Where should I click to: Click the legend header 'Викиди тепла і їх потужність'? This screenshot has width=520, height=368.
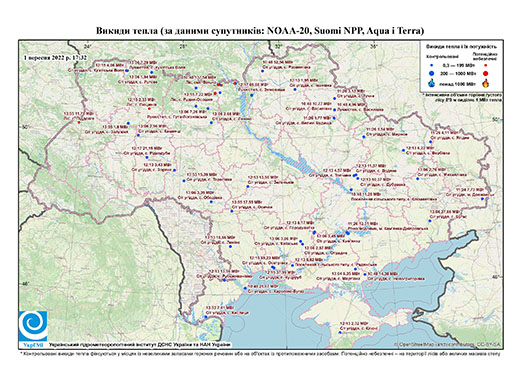[462, 46]
